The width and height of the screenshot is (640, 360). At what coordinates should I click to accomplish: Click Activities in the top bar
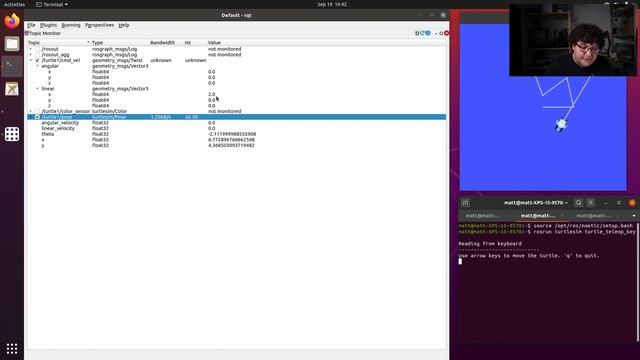pyautogui.click(x=14, y=4)
